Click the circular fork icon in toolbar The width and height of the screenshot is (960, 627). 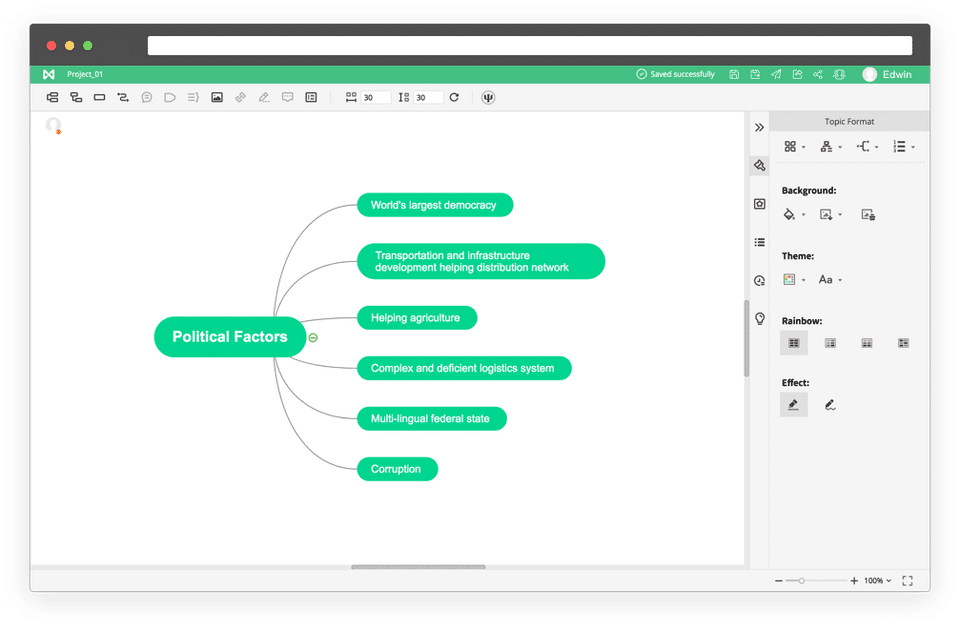(x=488, y=97)
